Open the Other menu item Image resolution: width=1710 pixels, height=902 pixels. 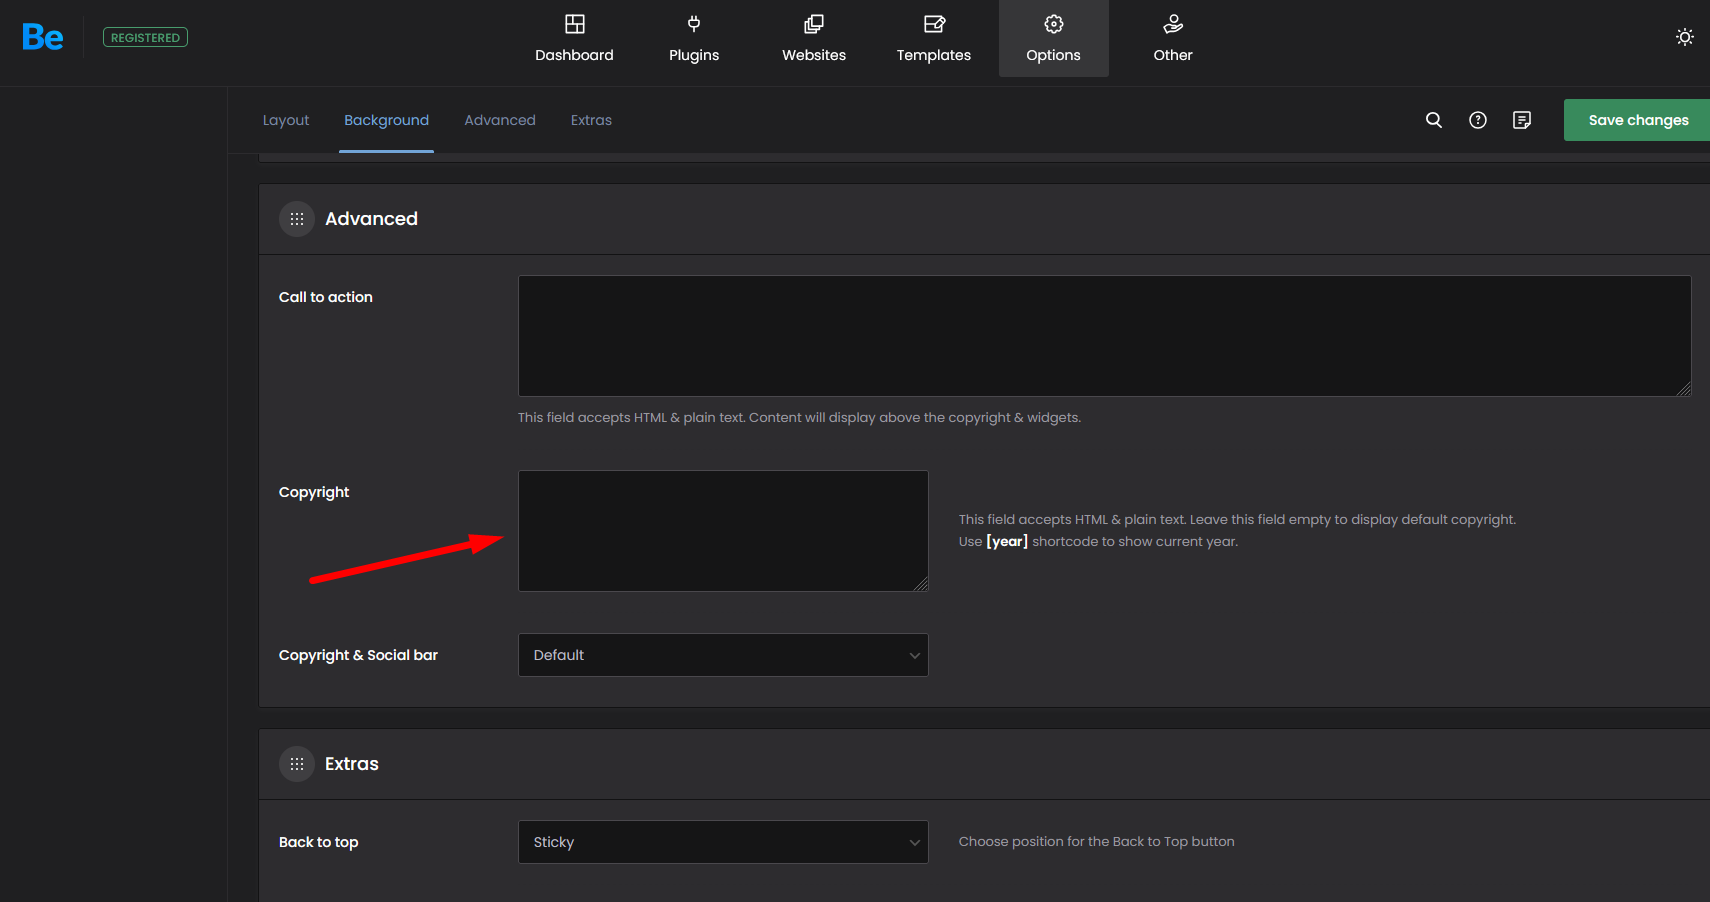click(x=1173, y=39)
